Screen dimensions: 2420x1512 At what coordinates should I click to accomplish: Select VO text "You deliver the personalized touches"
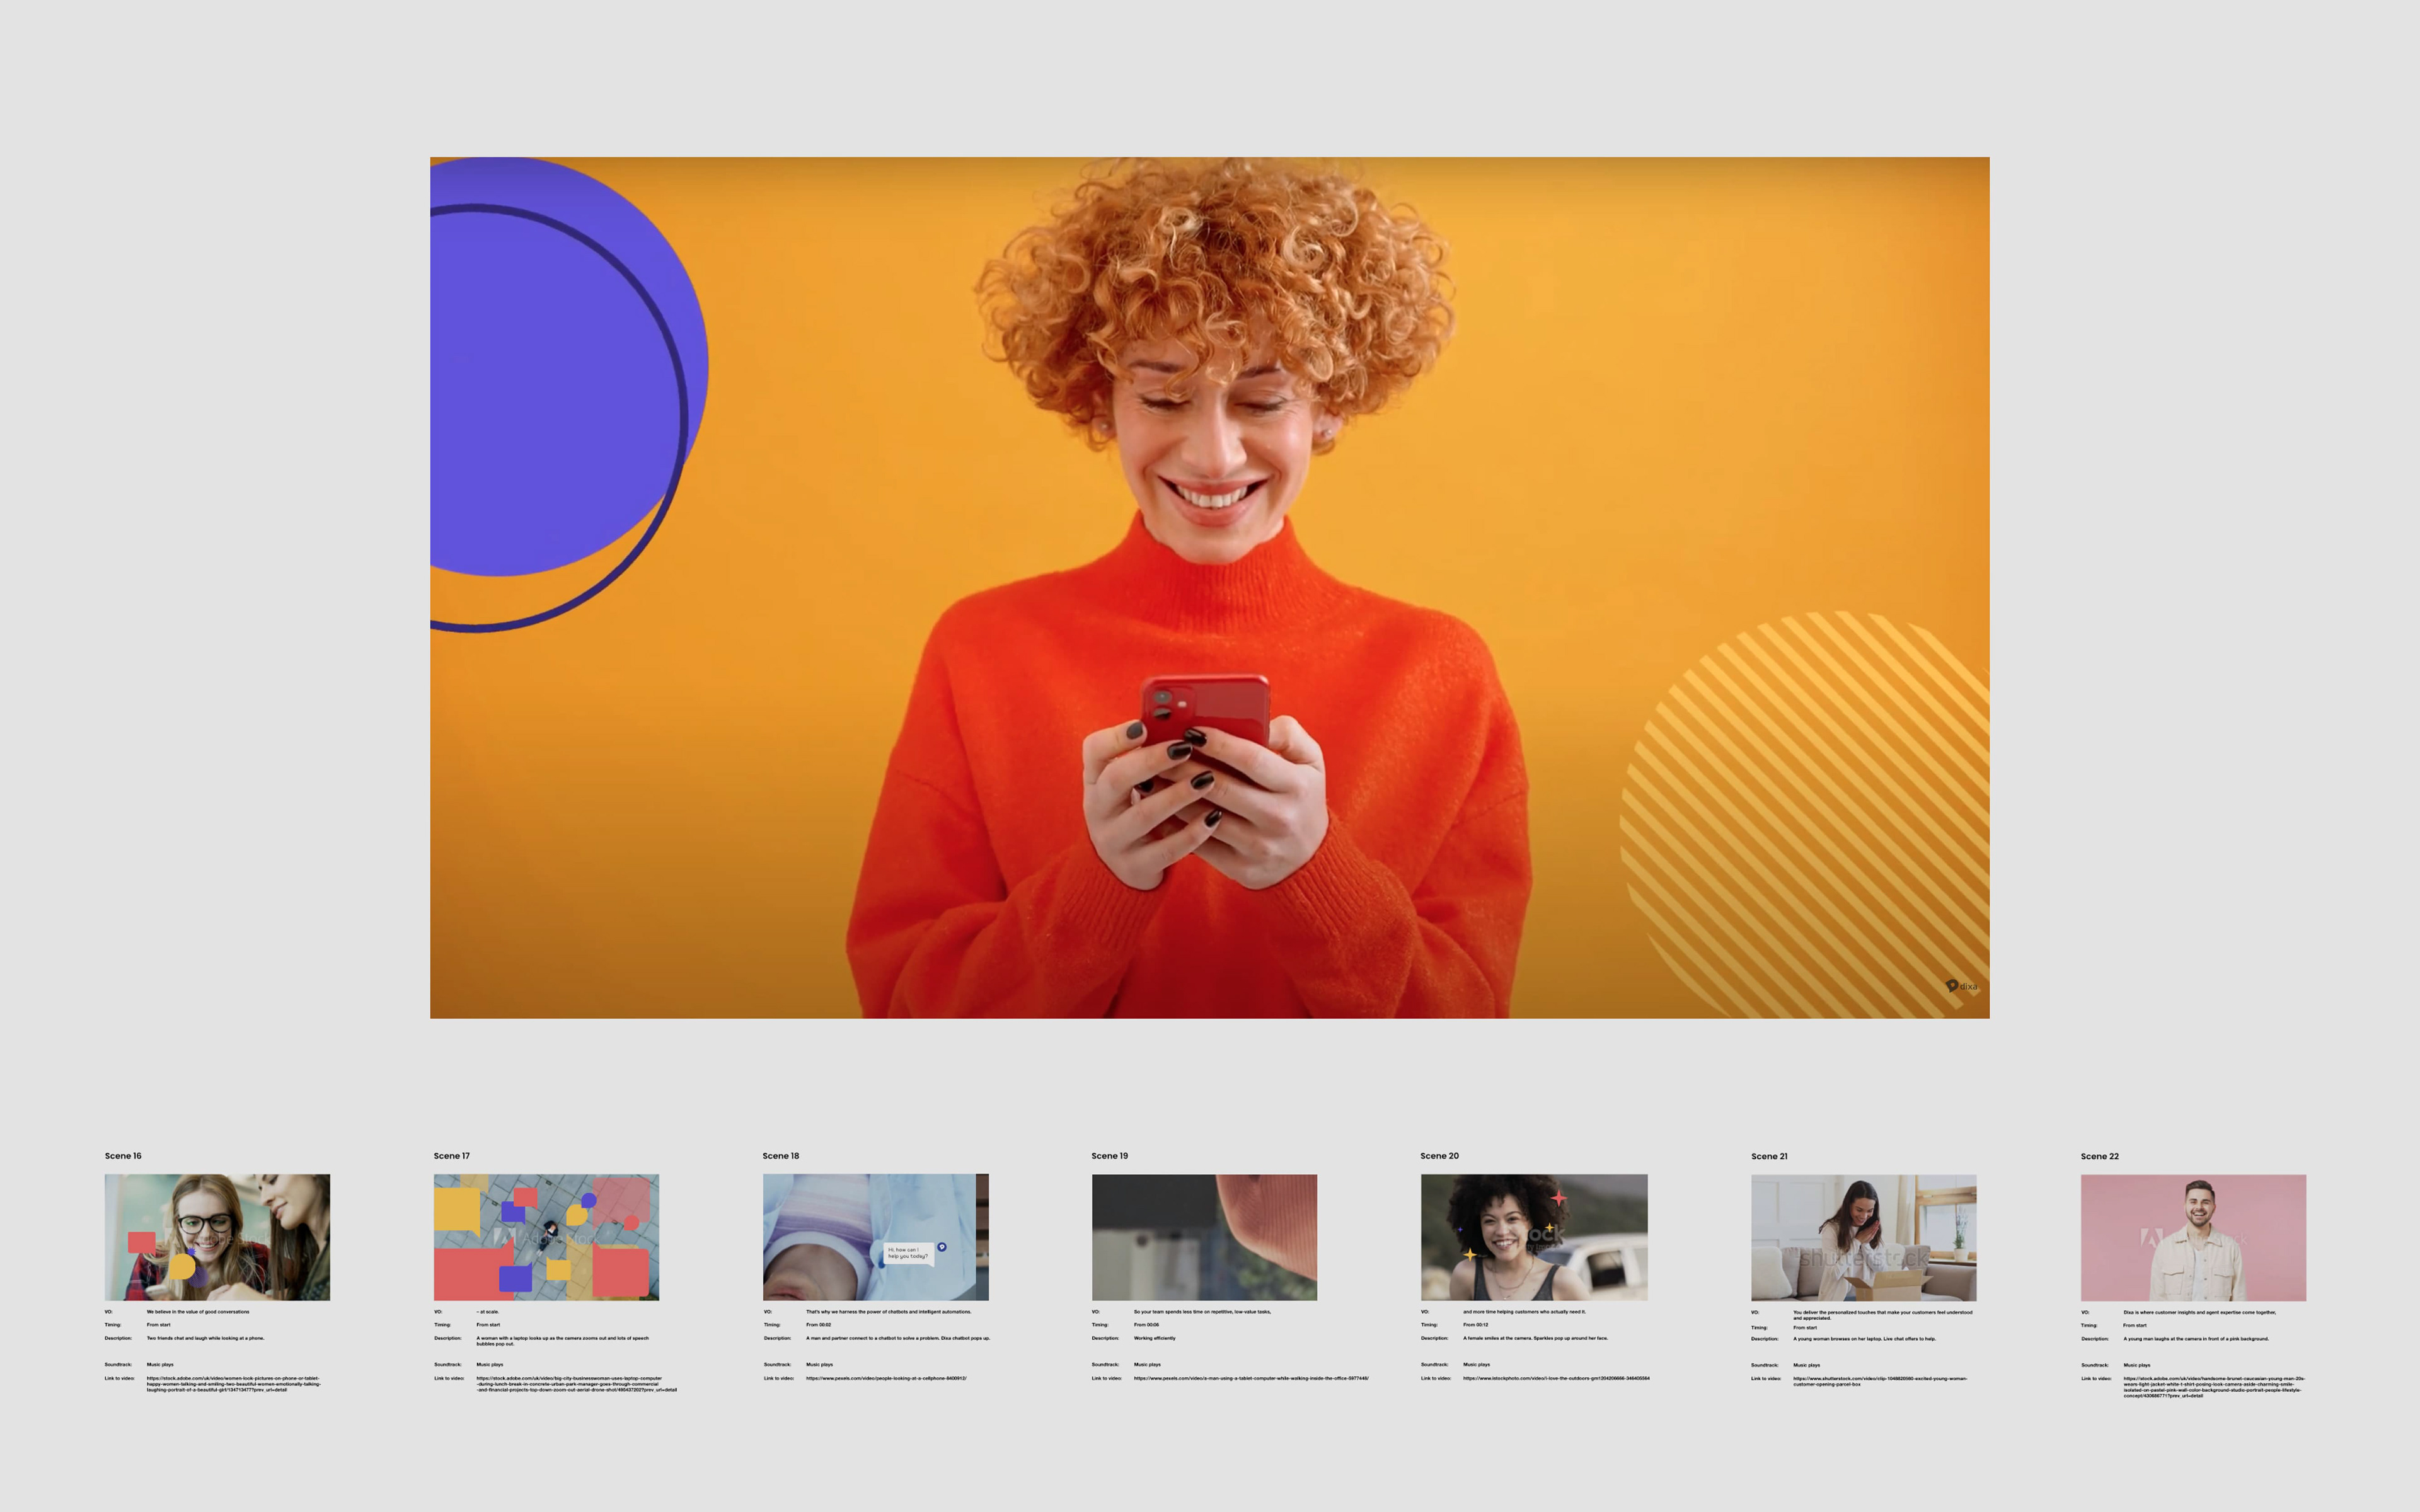(1883, 1314)
